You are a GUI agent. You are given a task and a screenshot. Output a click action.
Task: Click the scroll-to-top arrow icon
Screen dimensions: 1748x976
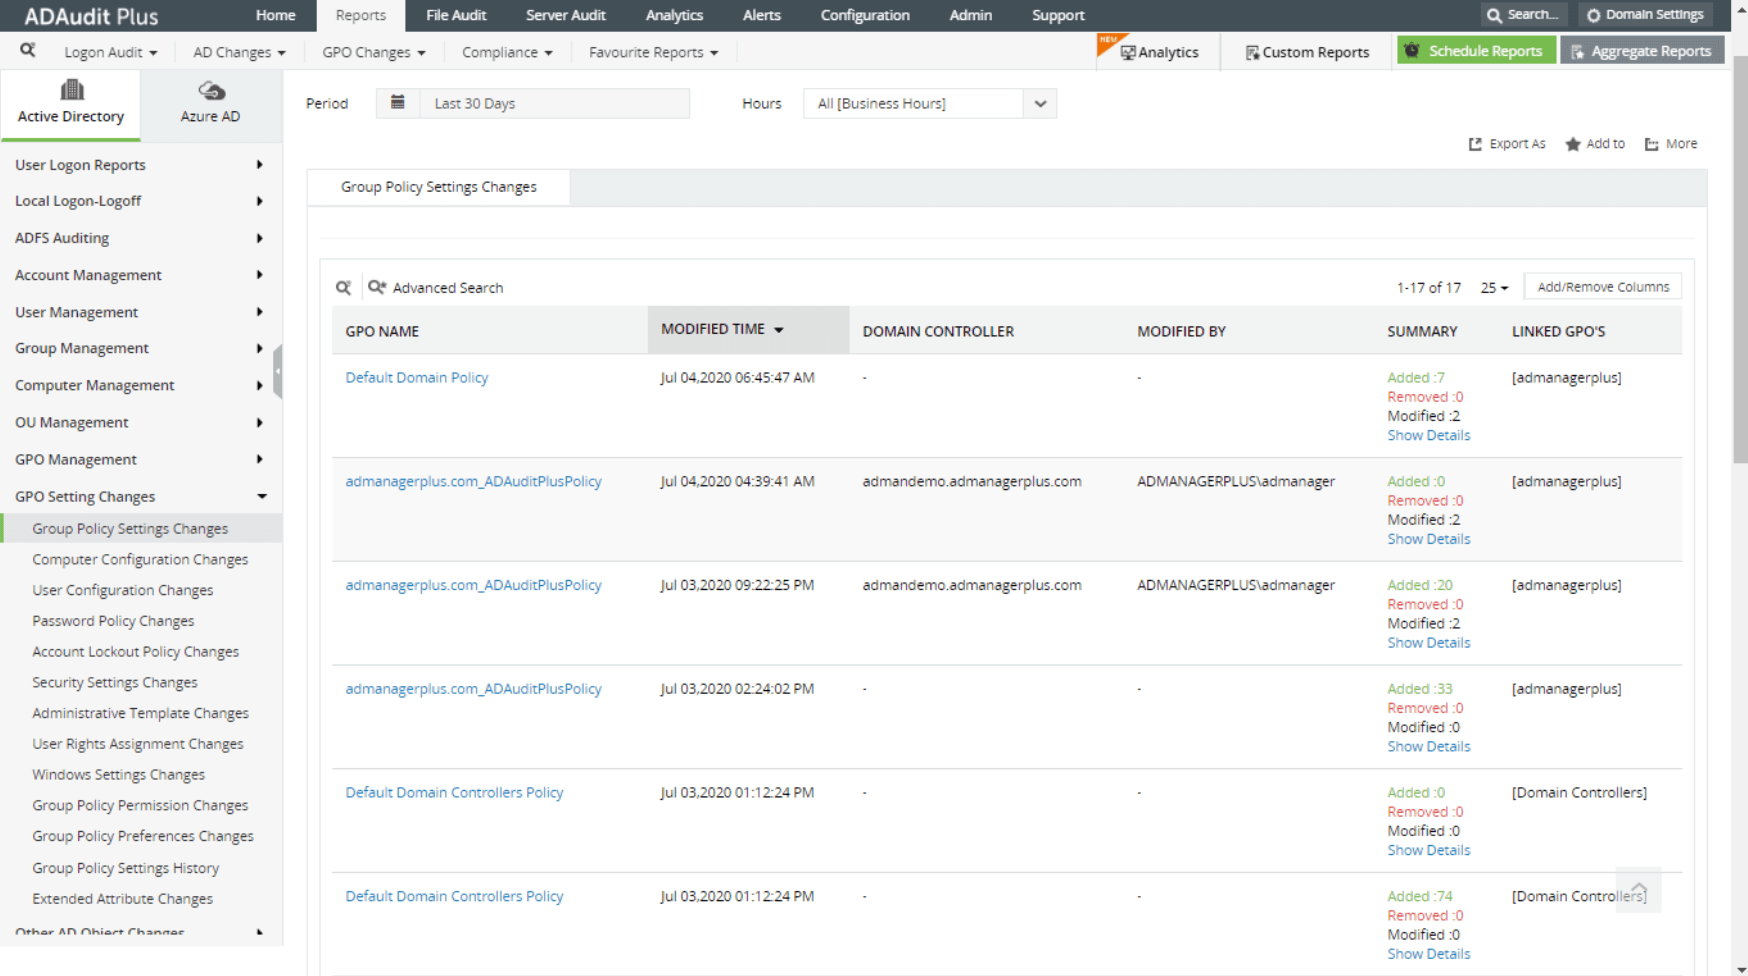(x=1639, y=890)
